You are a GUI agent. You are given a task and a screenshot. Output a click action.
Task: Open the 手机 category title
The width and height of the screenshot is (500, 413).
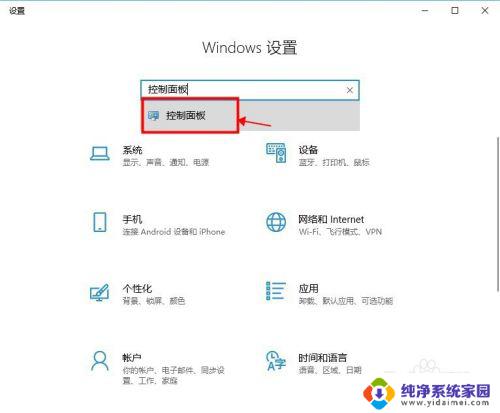(132, 219)
